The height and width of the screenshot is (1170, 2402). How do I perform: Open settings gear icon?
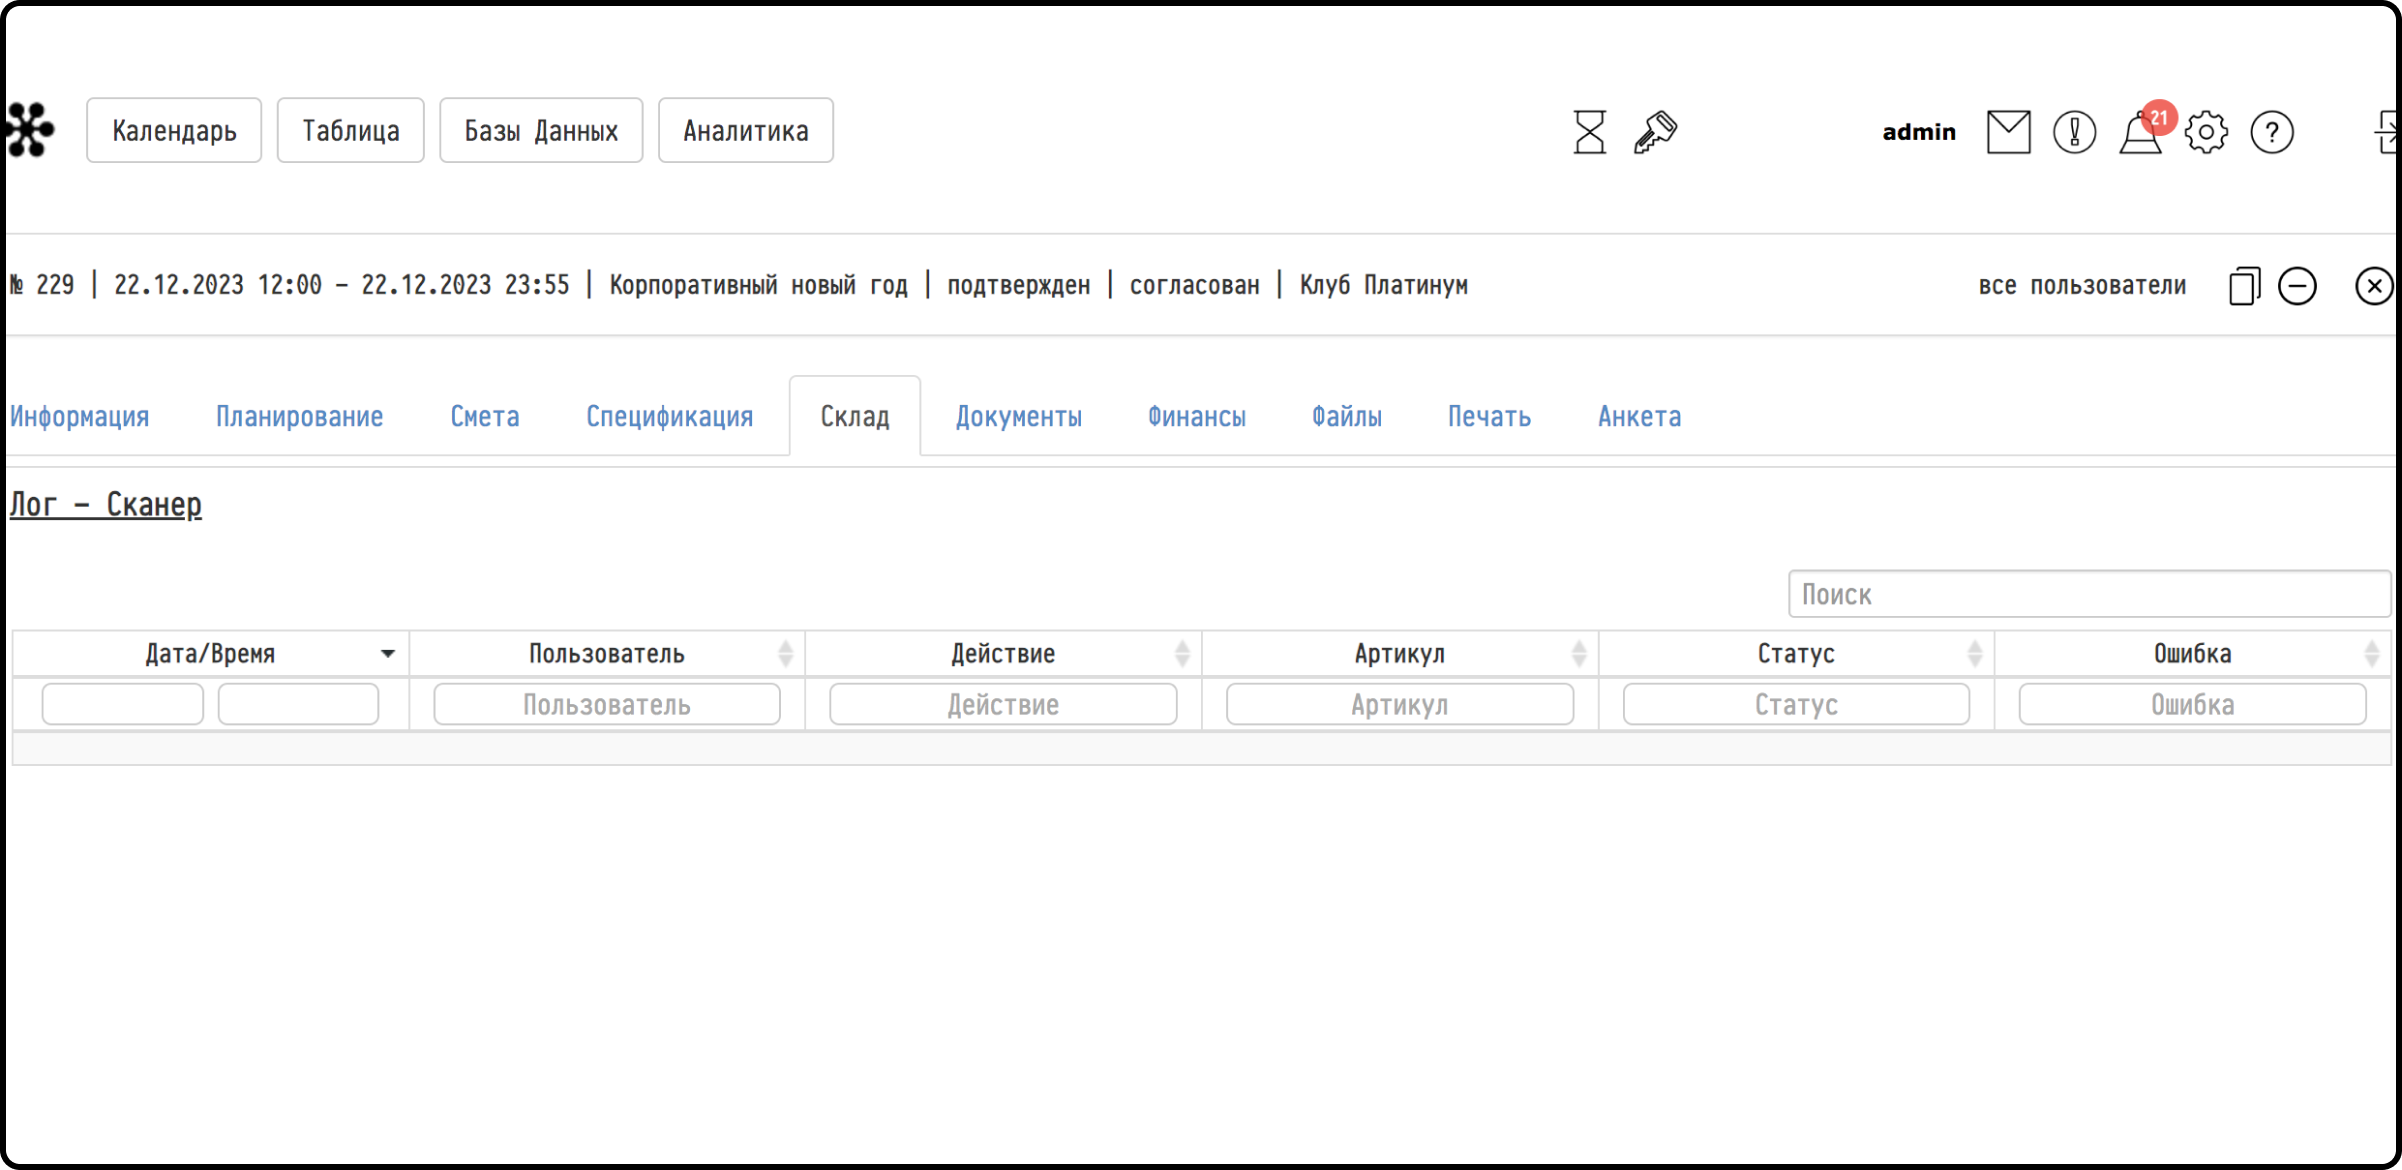point(2206,132)
